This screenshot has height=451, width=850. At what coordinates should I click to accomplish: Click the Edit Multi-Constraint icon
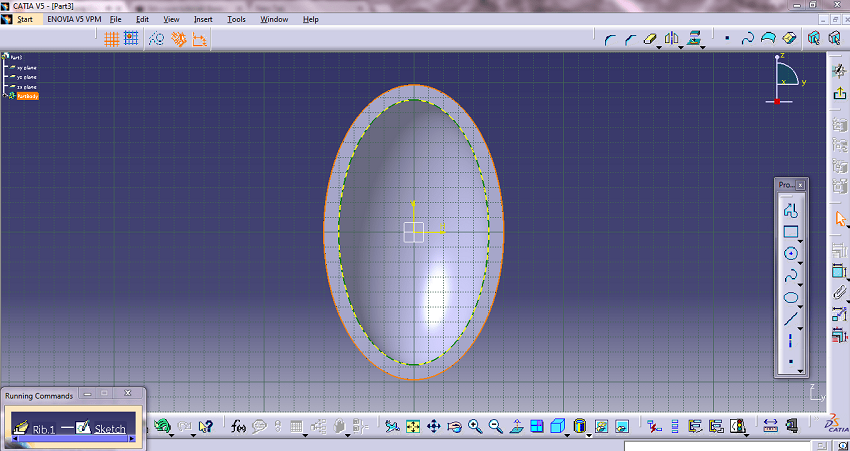click(x=840, y=335)
